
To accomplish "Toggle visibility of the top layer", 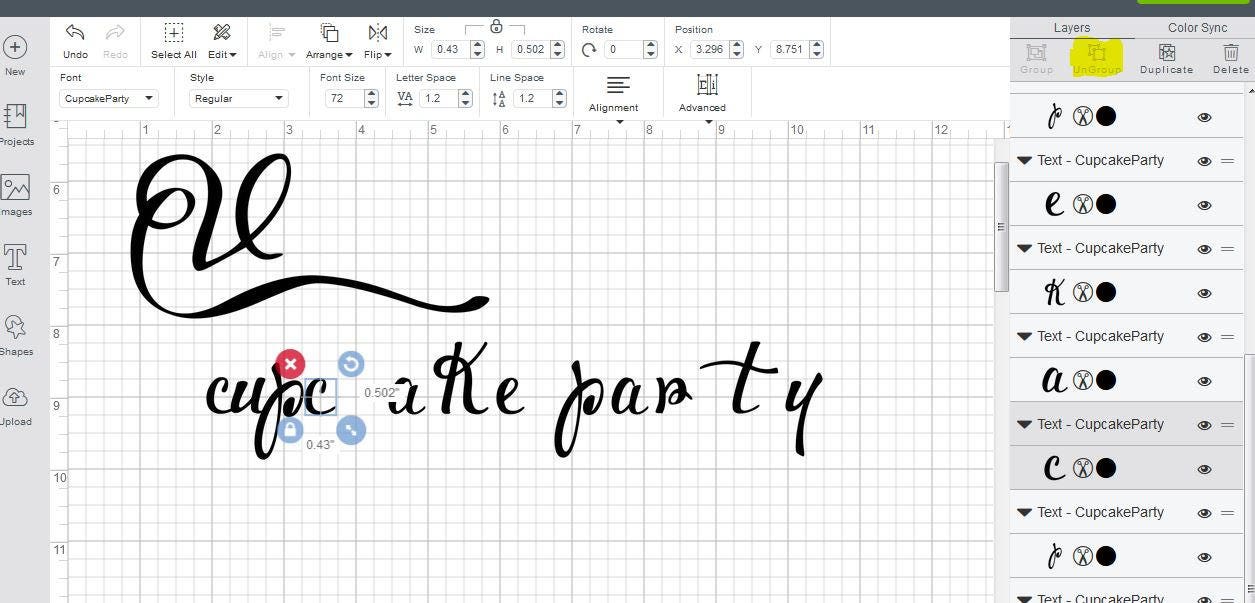I will [1204, 117].
